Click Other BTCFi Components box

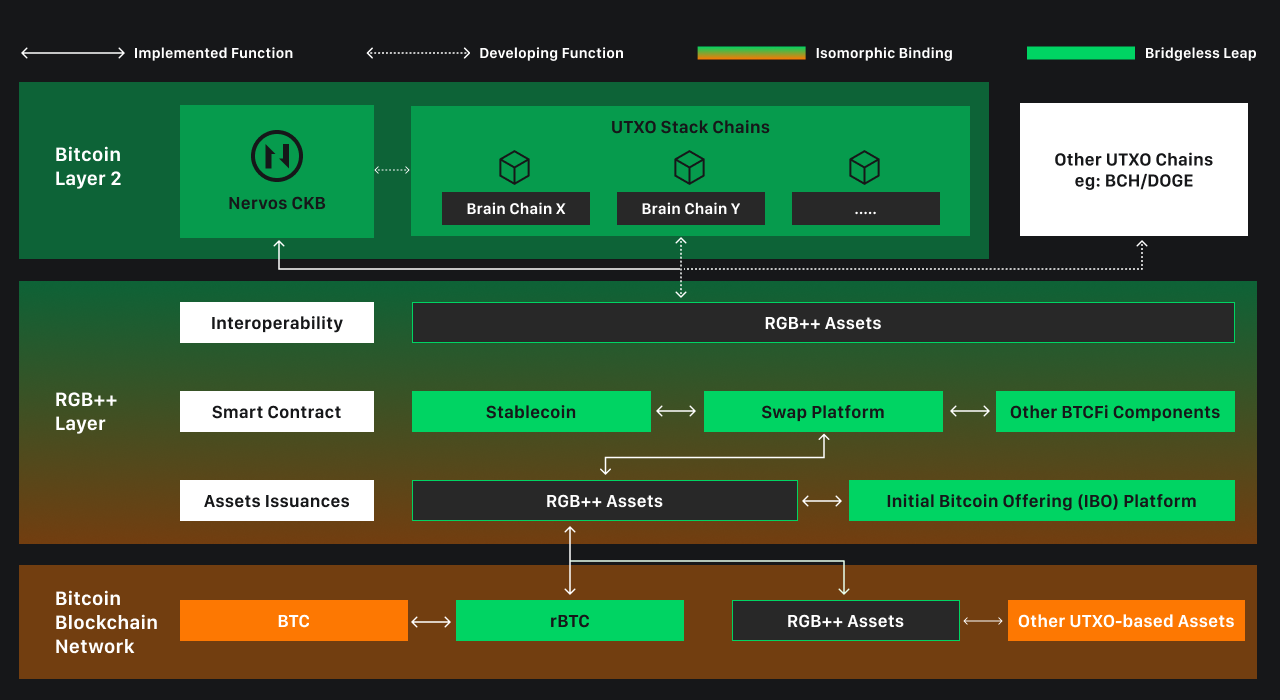pos(1115,412)
